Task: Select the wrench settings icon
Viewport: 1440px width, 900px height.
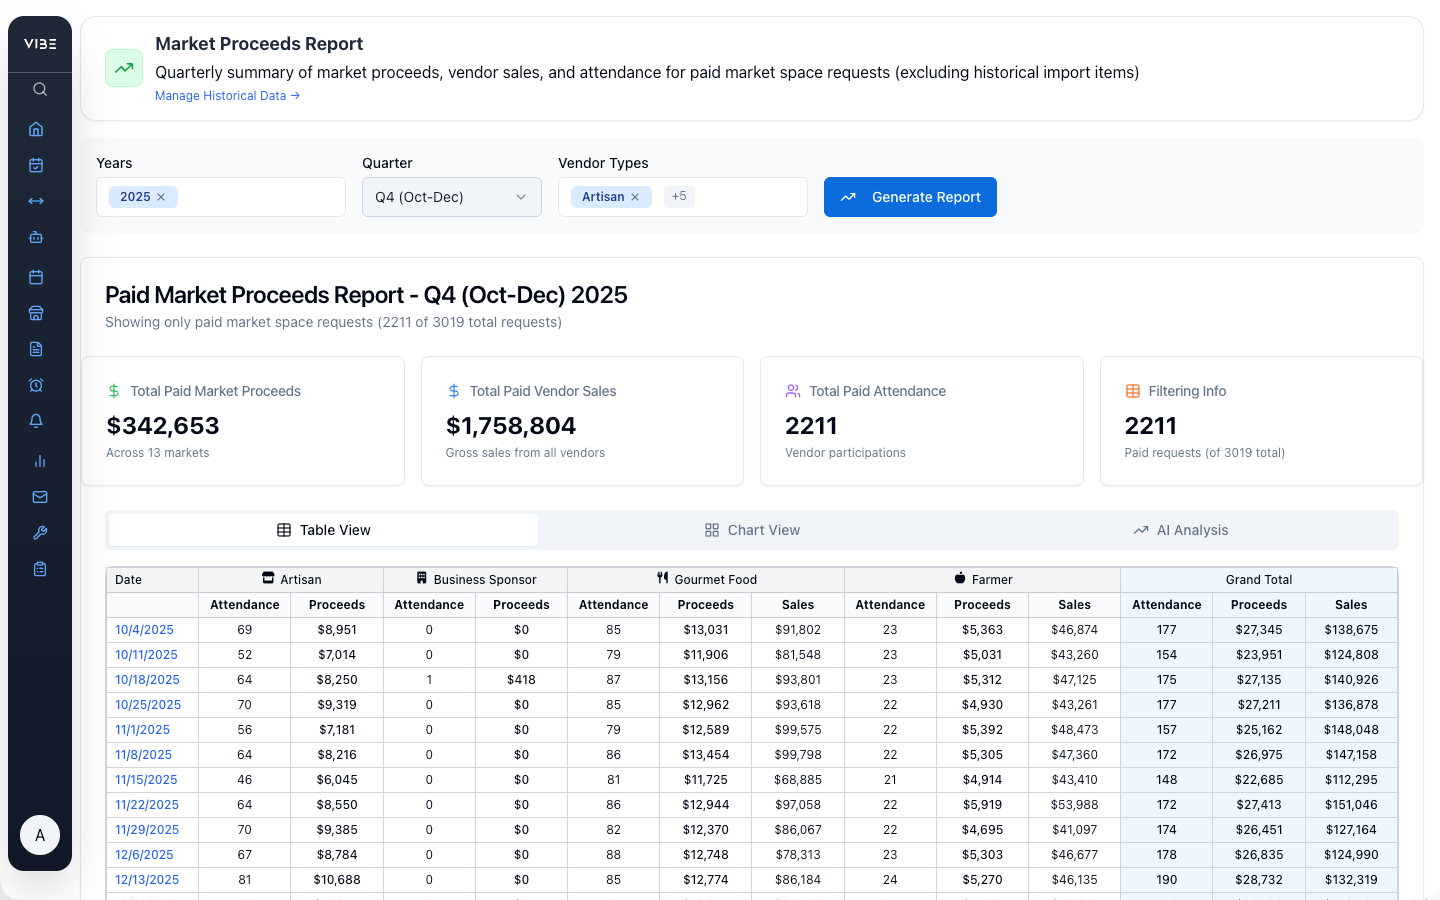Action: click(x=38, y=532)
